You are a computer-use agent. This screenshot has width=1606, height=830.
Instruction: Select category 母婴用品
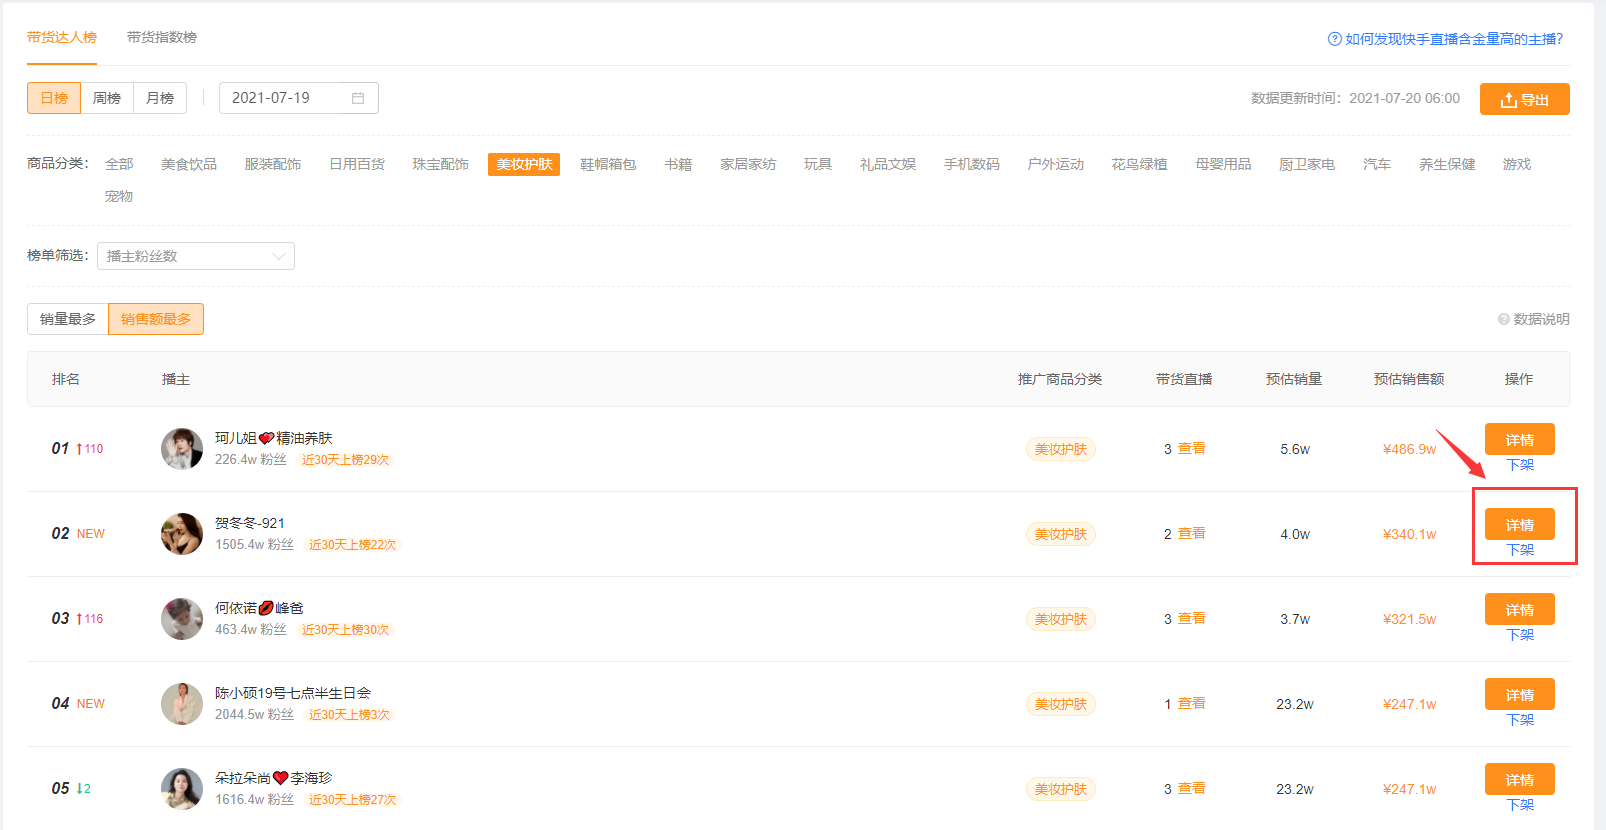coord(1224,164)
